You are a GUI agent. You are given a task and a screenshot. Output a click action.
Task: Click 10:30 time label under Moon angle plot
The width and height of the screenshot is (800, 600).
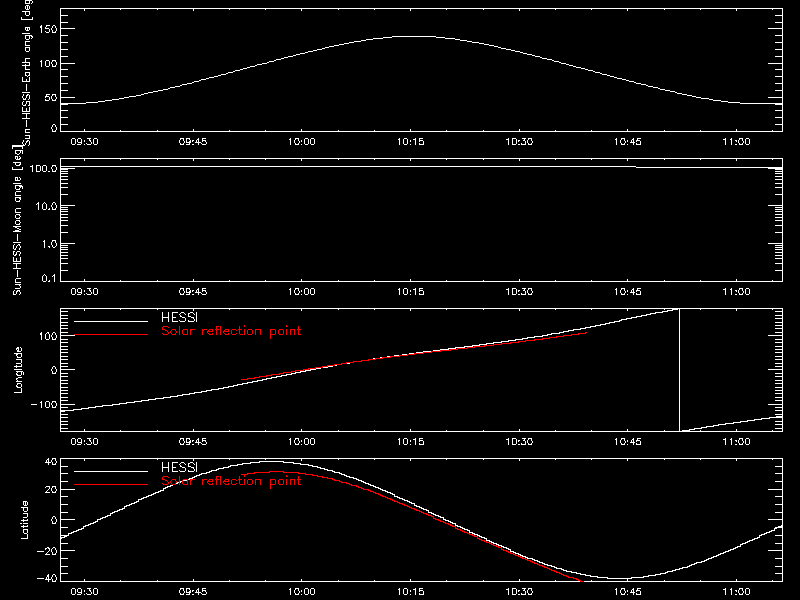click(x=519, y=292)
